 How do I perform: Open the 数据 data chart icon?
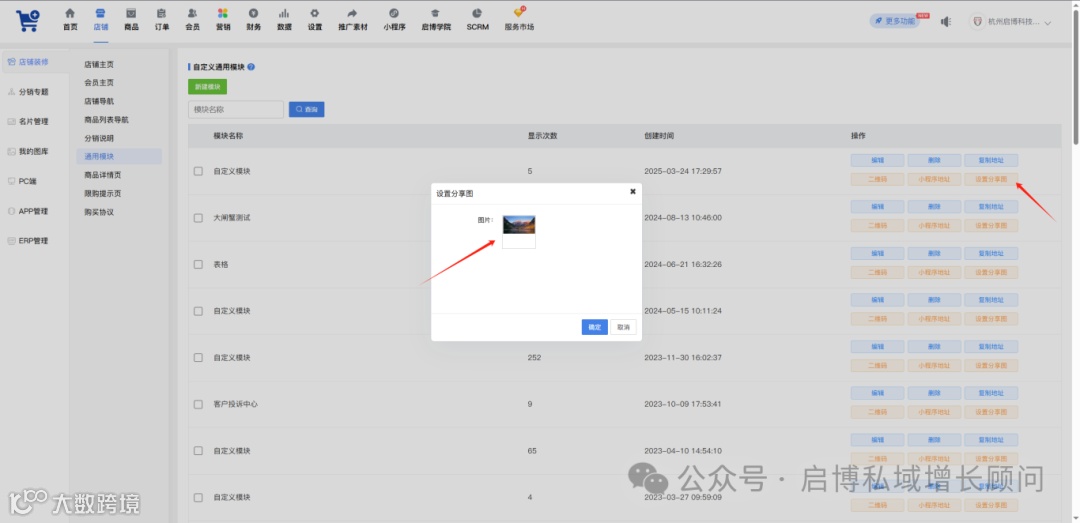pyautogui.click(x=284, y=13)
